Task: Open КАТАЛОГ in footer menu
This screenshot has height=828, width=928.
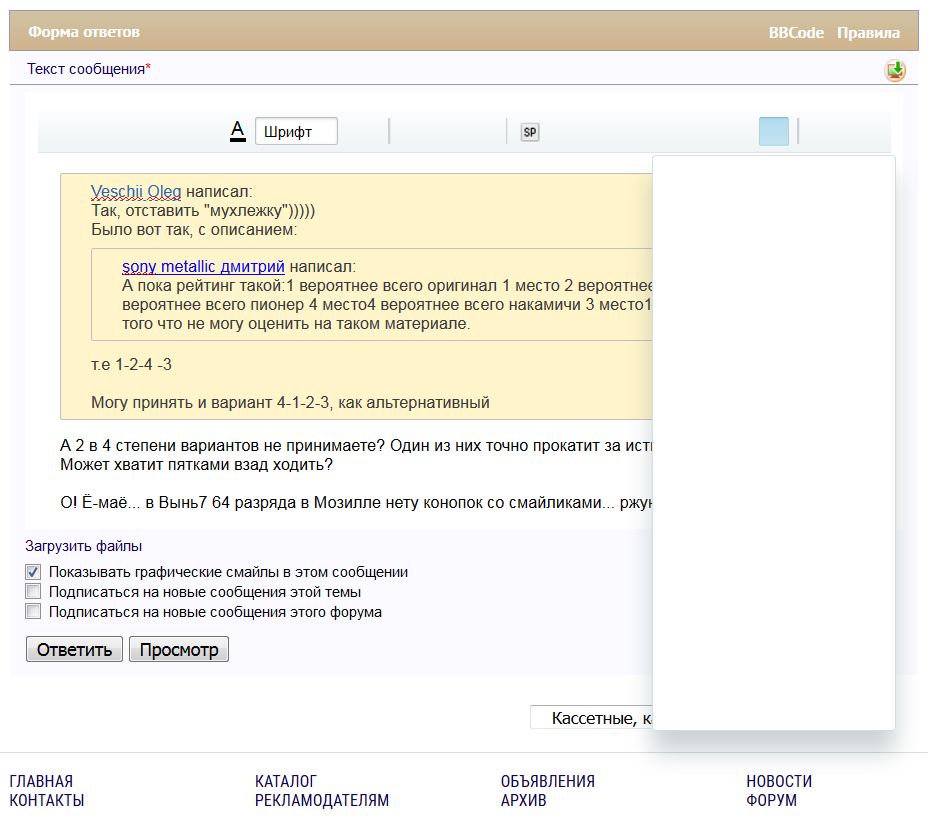Action: 286,781
